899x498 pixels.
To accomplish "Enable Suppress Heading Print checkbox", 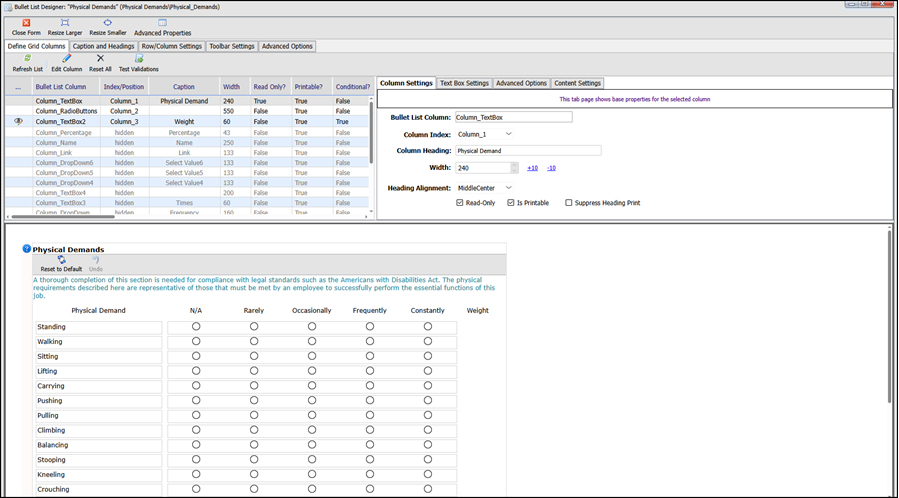I will (569, 203).
